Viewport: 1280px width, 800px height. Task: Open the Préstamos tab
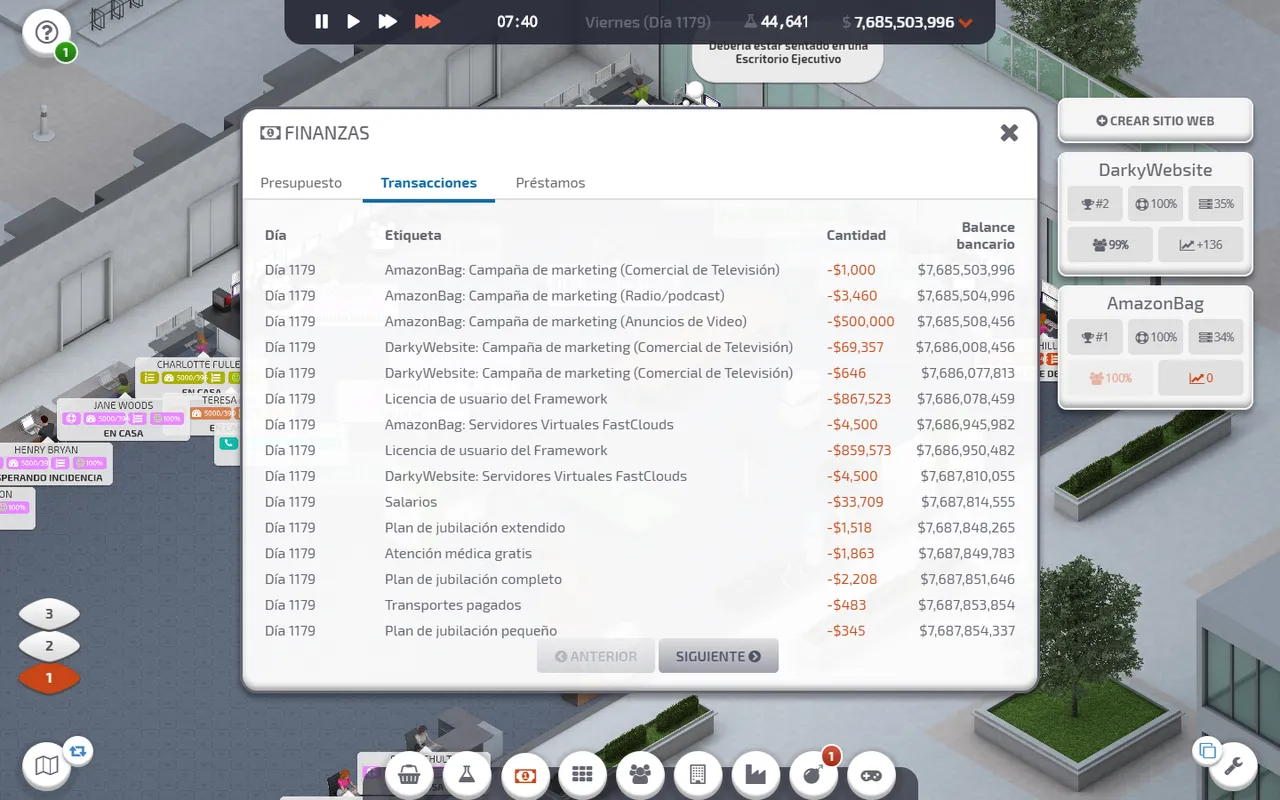pyautogui.click(x=550, y=183)
